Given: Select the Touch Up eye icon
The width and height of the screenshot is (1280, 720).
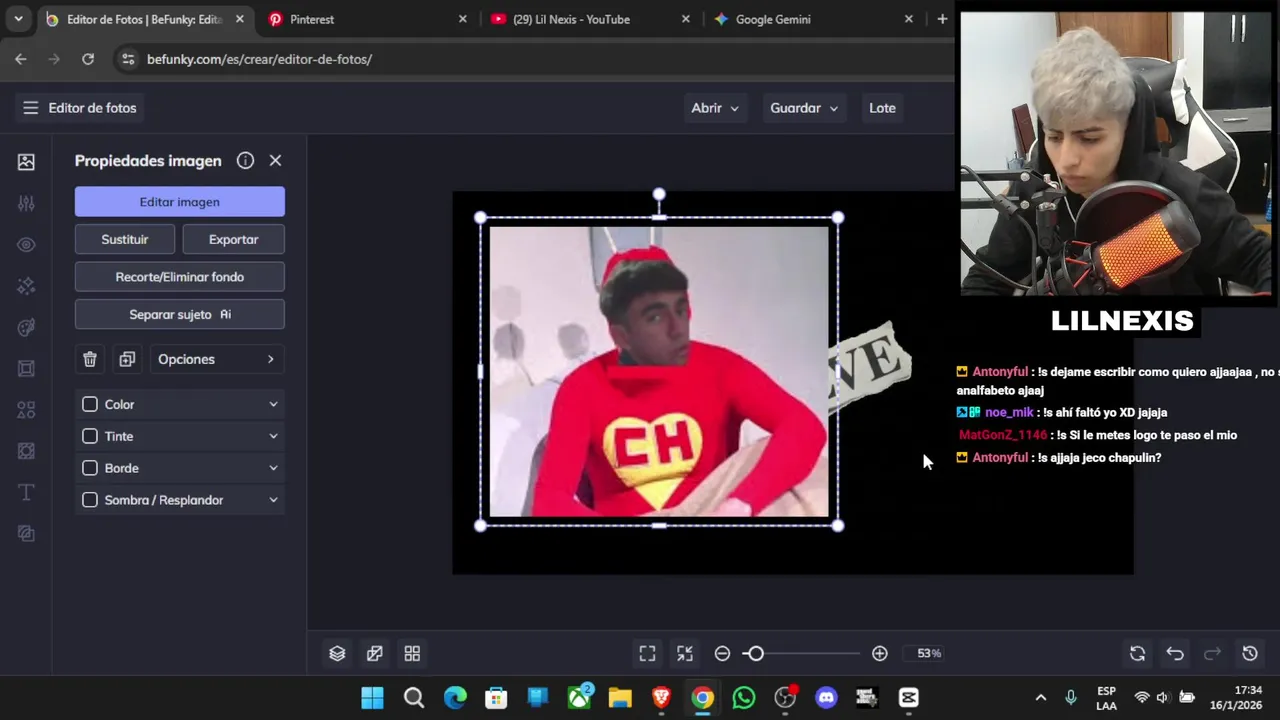Looking at the screenshot, I should tap(26, 245).
